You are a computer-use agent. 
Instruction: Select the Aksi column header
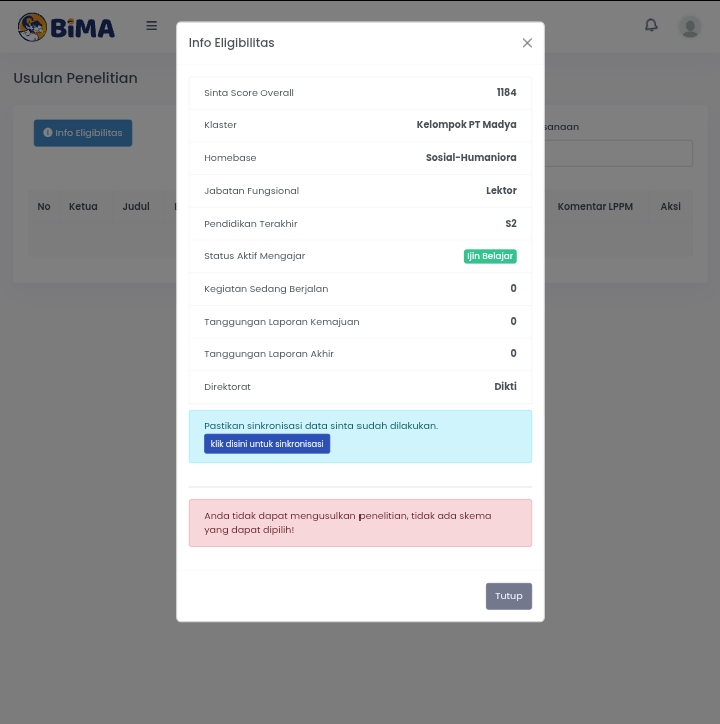(x=670, y=206)
